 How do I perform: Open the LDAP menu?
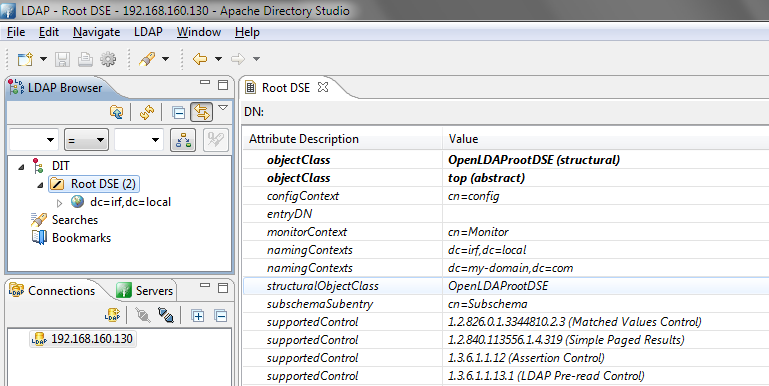148,32
